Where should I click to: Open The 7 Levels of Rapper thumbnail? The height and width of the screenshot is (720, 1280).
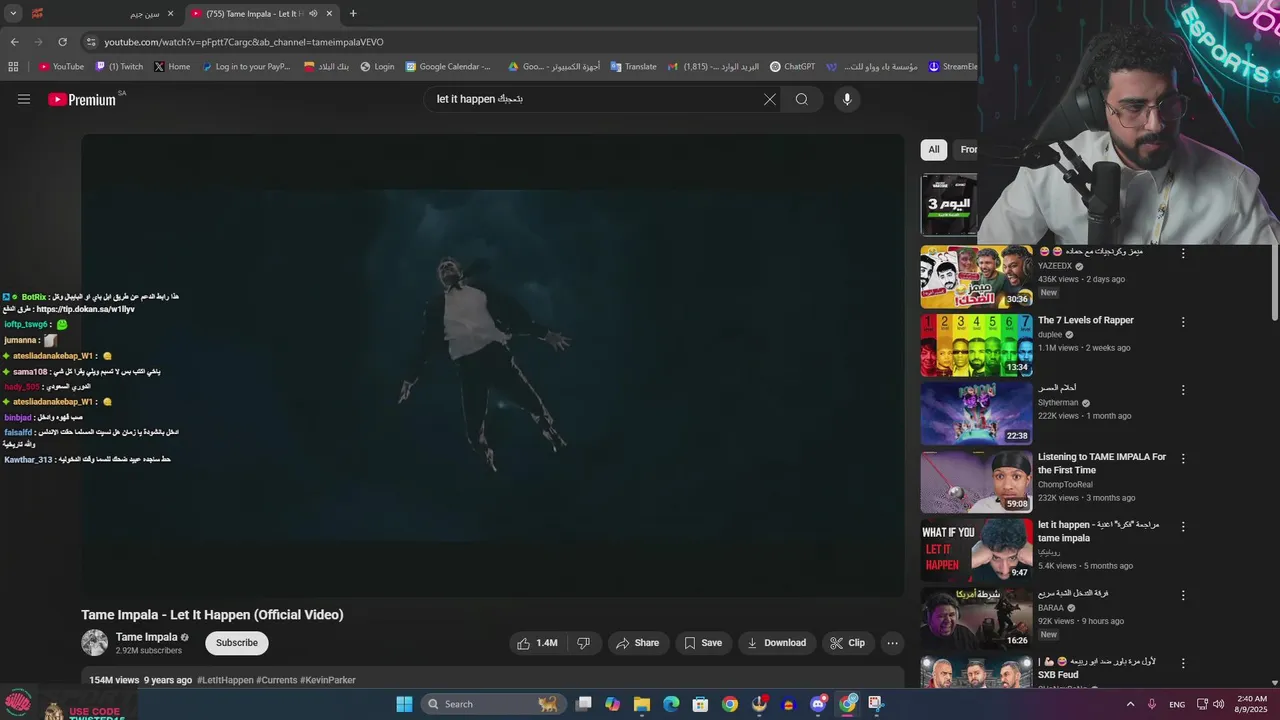click(976, 345)
